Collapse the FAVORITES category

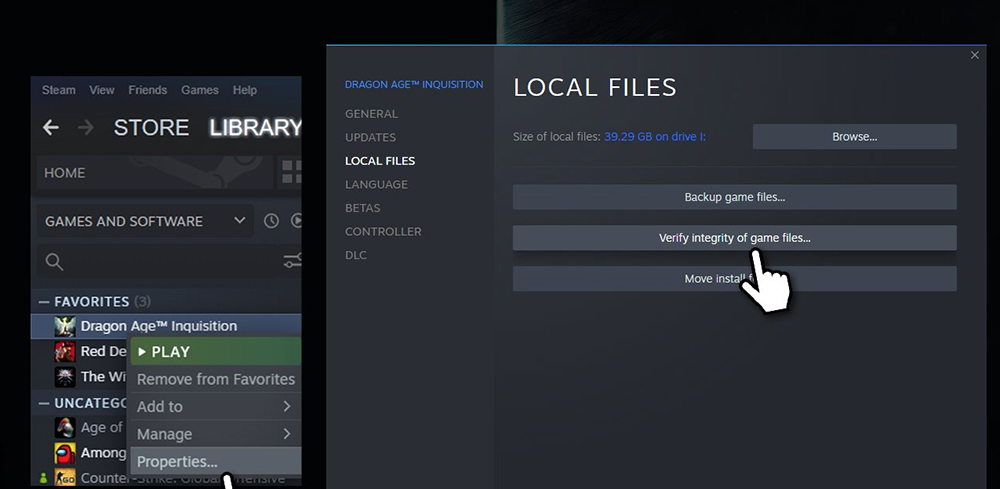click(x=43, y=302)
